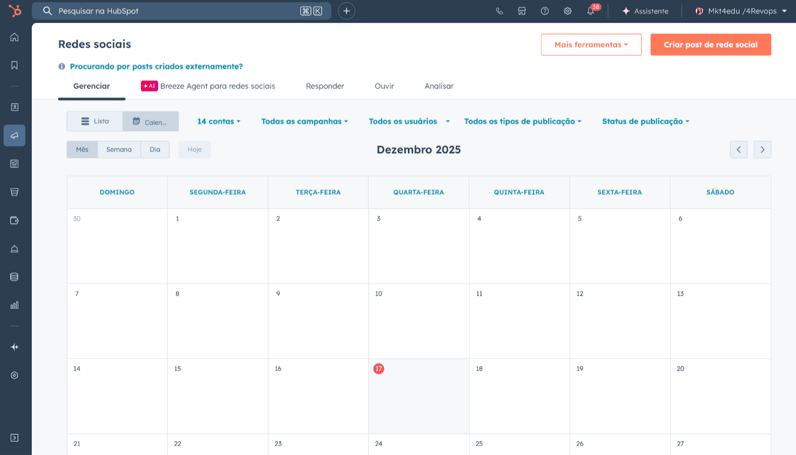Open the Settings gear icon in the top bar
The width and height of the screenshot is (796, 455).
[568, 11]
